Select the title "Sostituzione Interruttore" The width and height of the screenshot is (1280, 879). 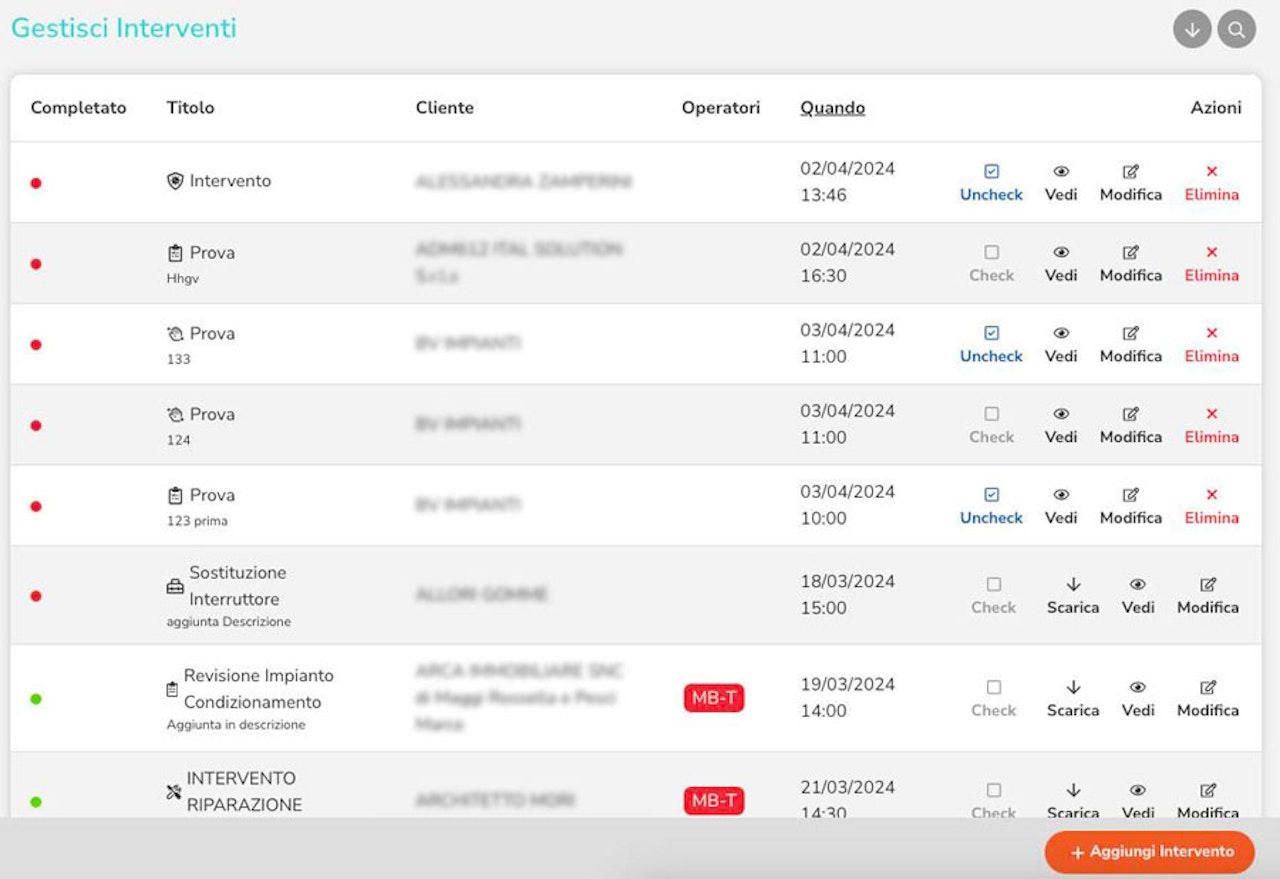(x=237, y=586)
